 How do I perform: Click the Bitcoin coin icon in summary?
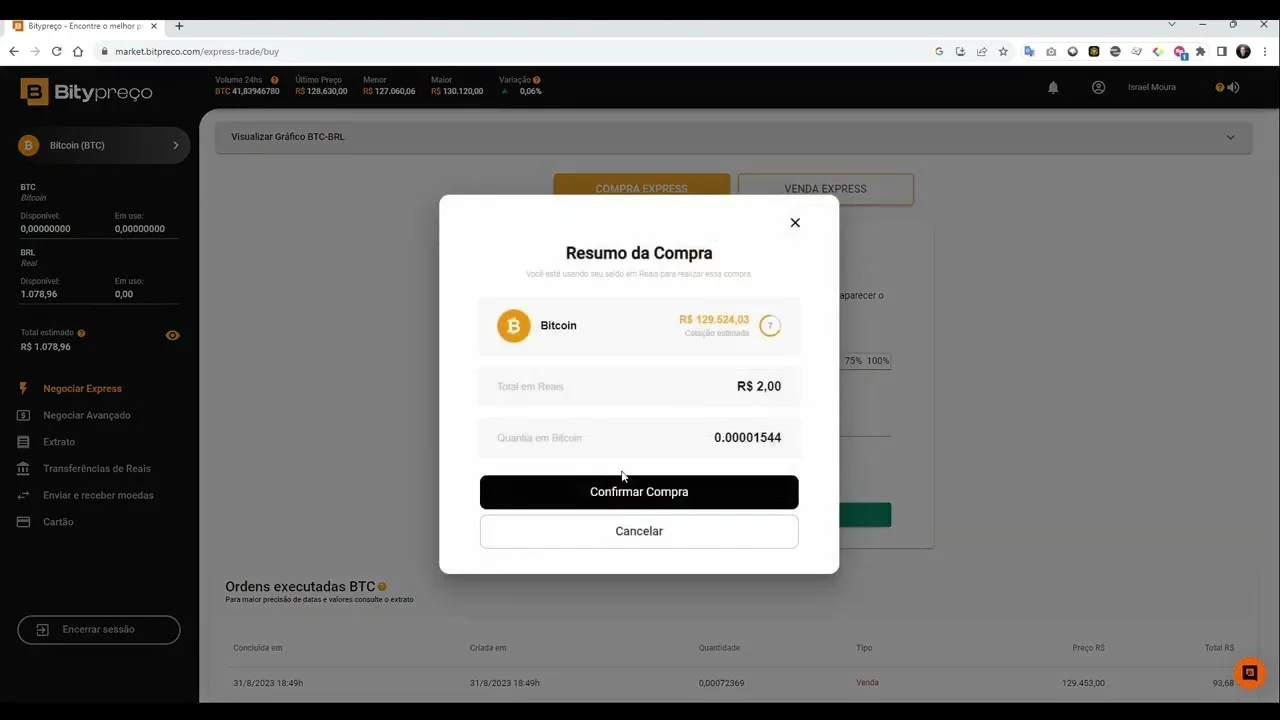[514, 326]
